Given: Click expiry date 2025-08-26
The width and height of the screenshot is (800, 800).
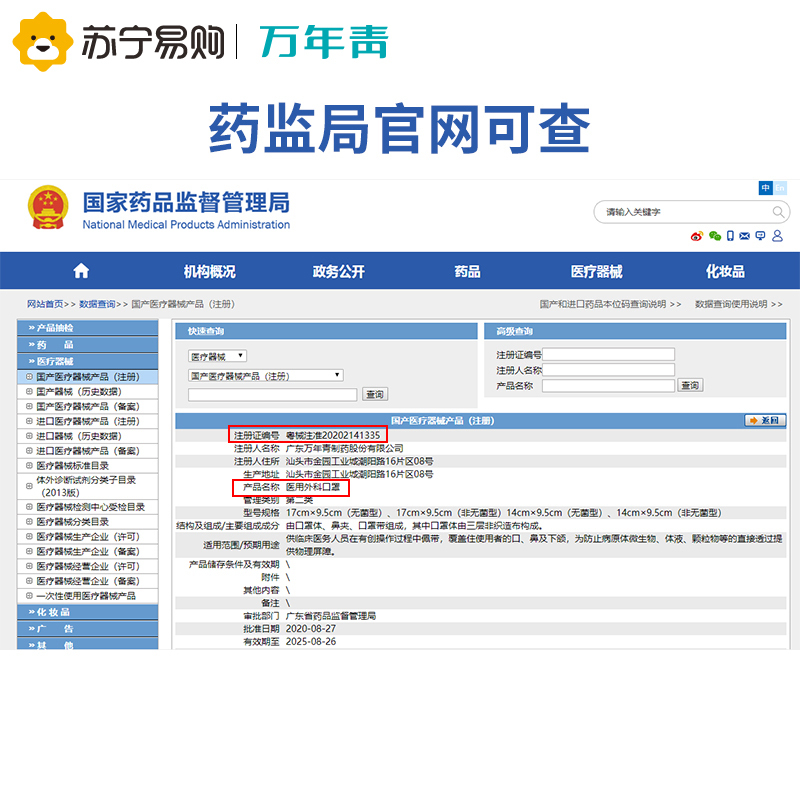Looking at the screenshot, I should click(x=311, y=641).
